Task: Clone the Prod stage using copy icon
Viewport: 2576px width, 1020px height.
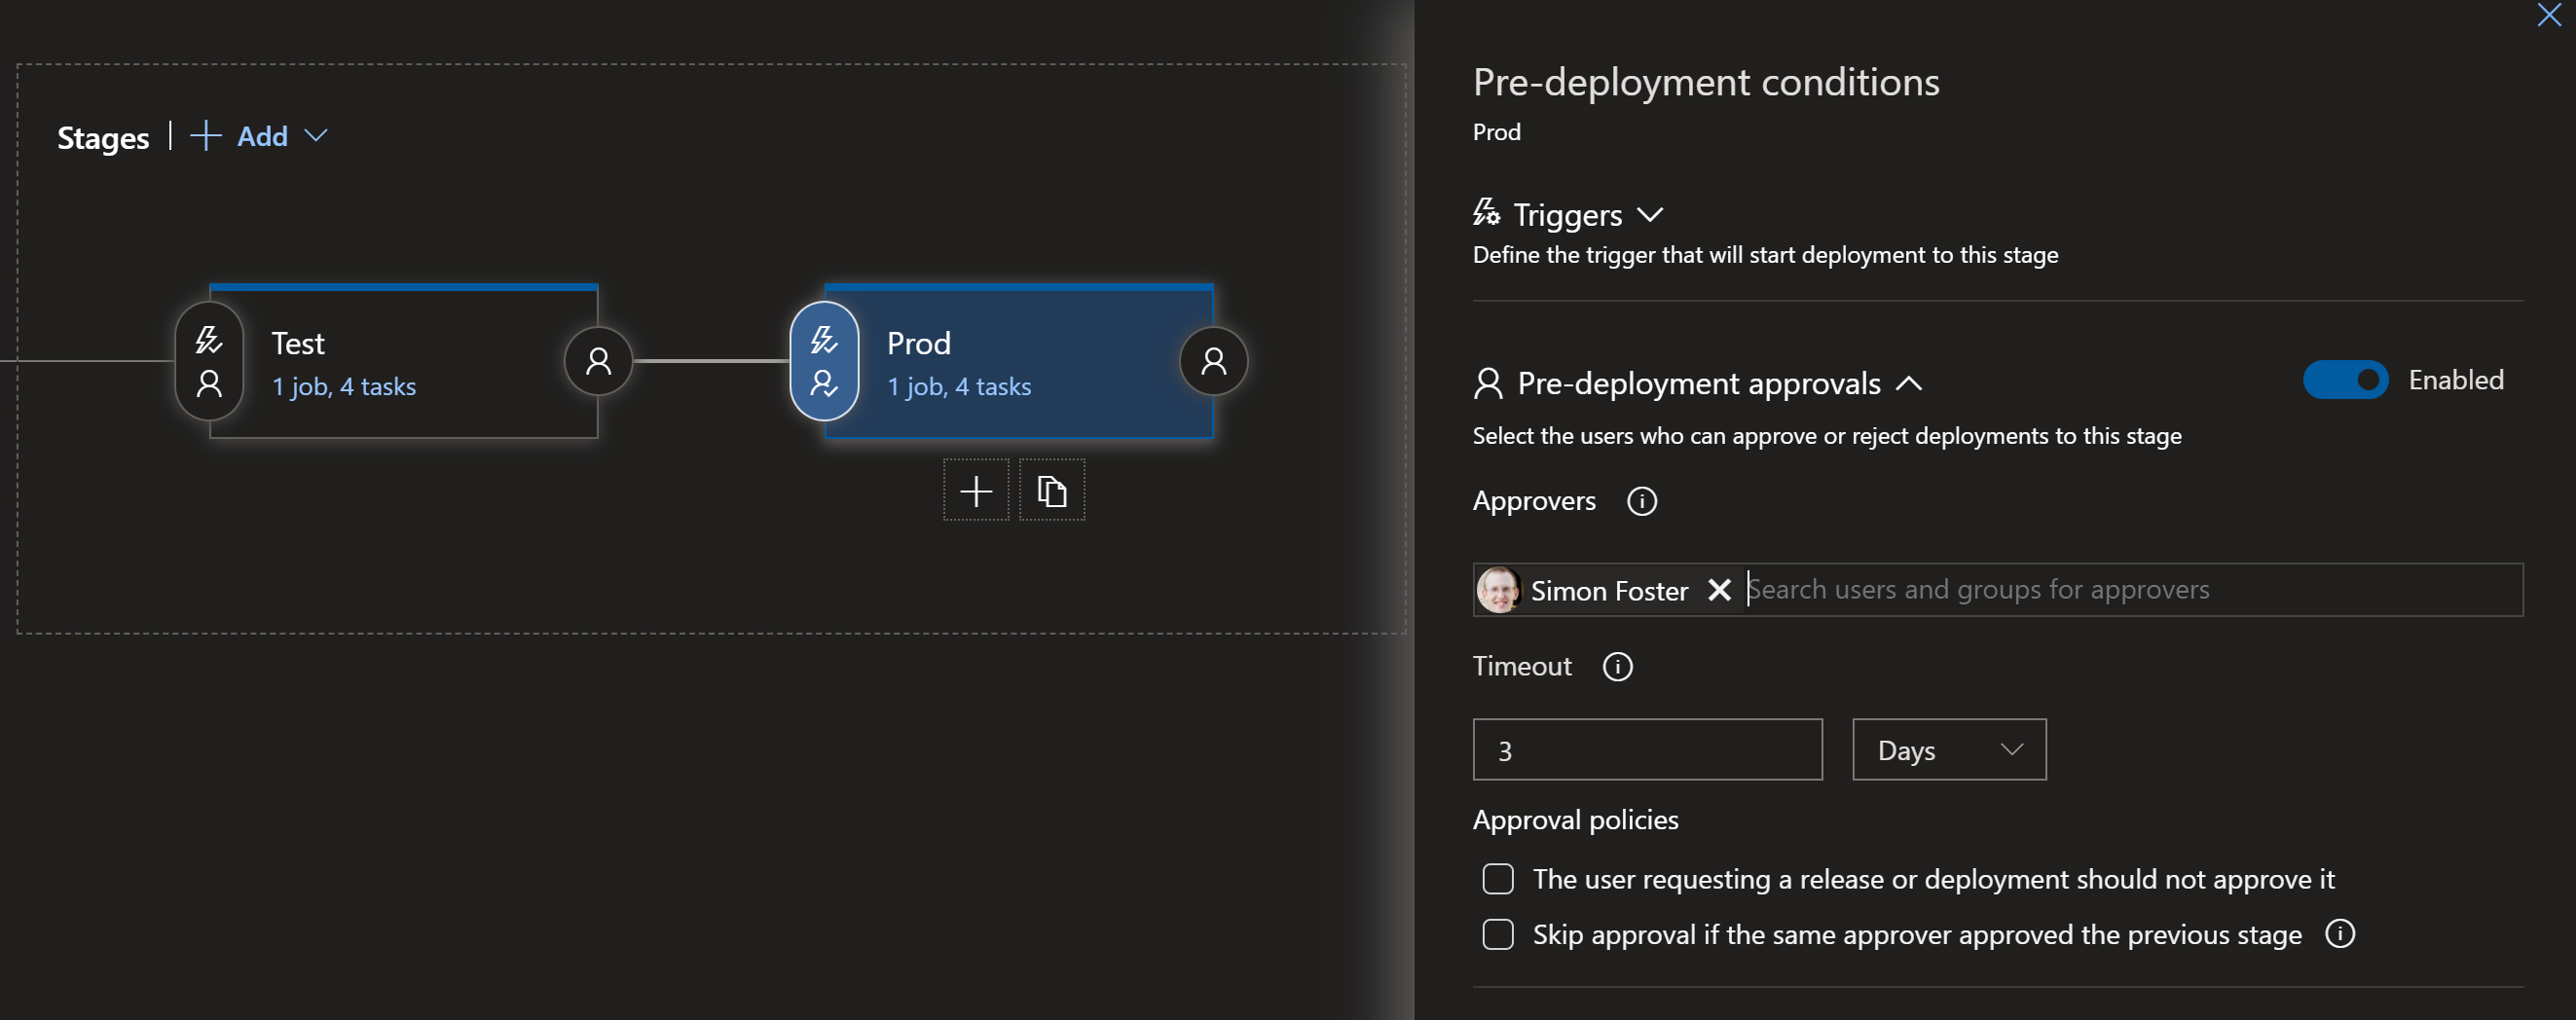Action: (x=1052, y=491)
